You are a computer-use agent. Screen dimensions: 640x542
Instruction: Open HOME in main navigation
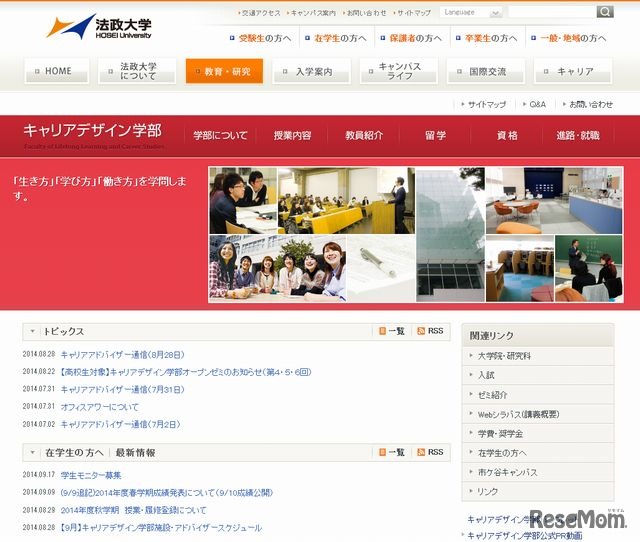click(56, 71)
